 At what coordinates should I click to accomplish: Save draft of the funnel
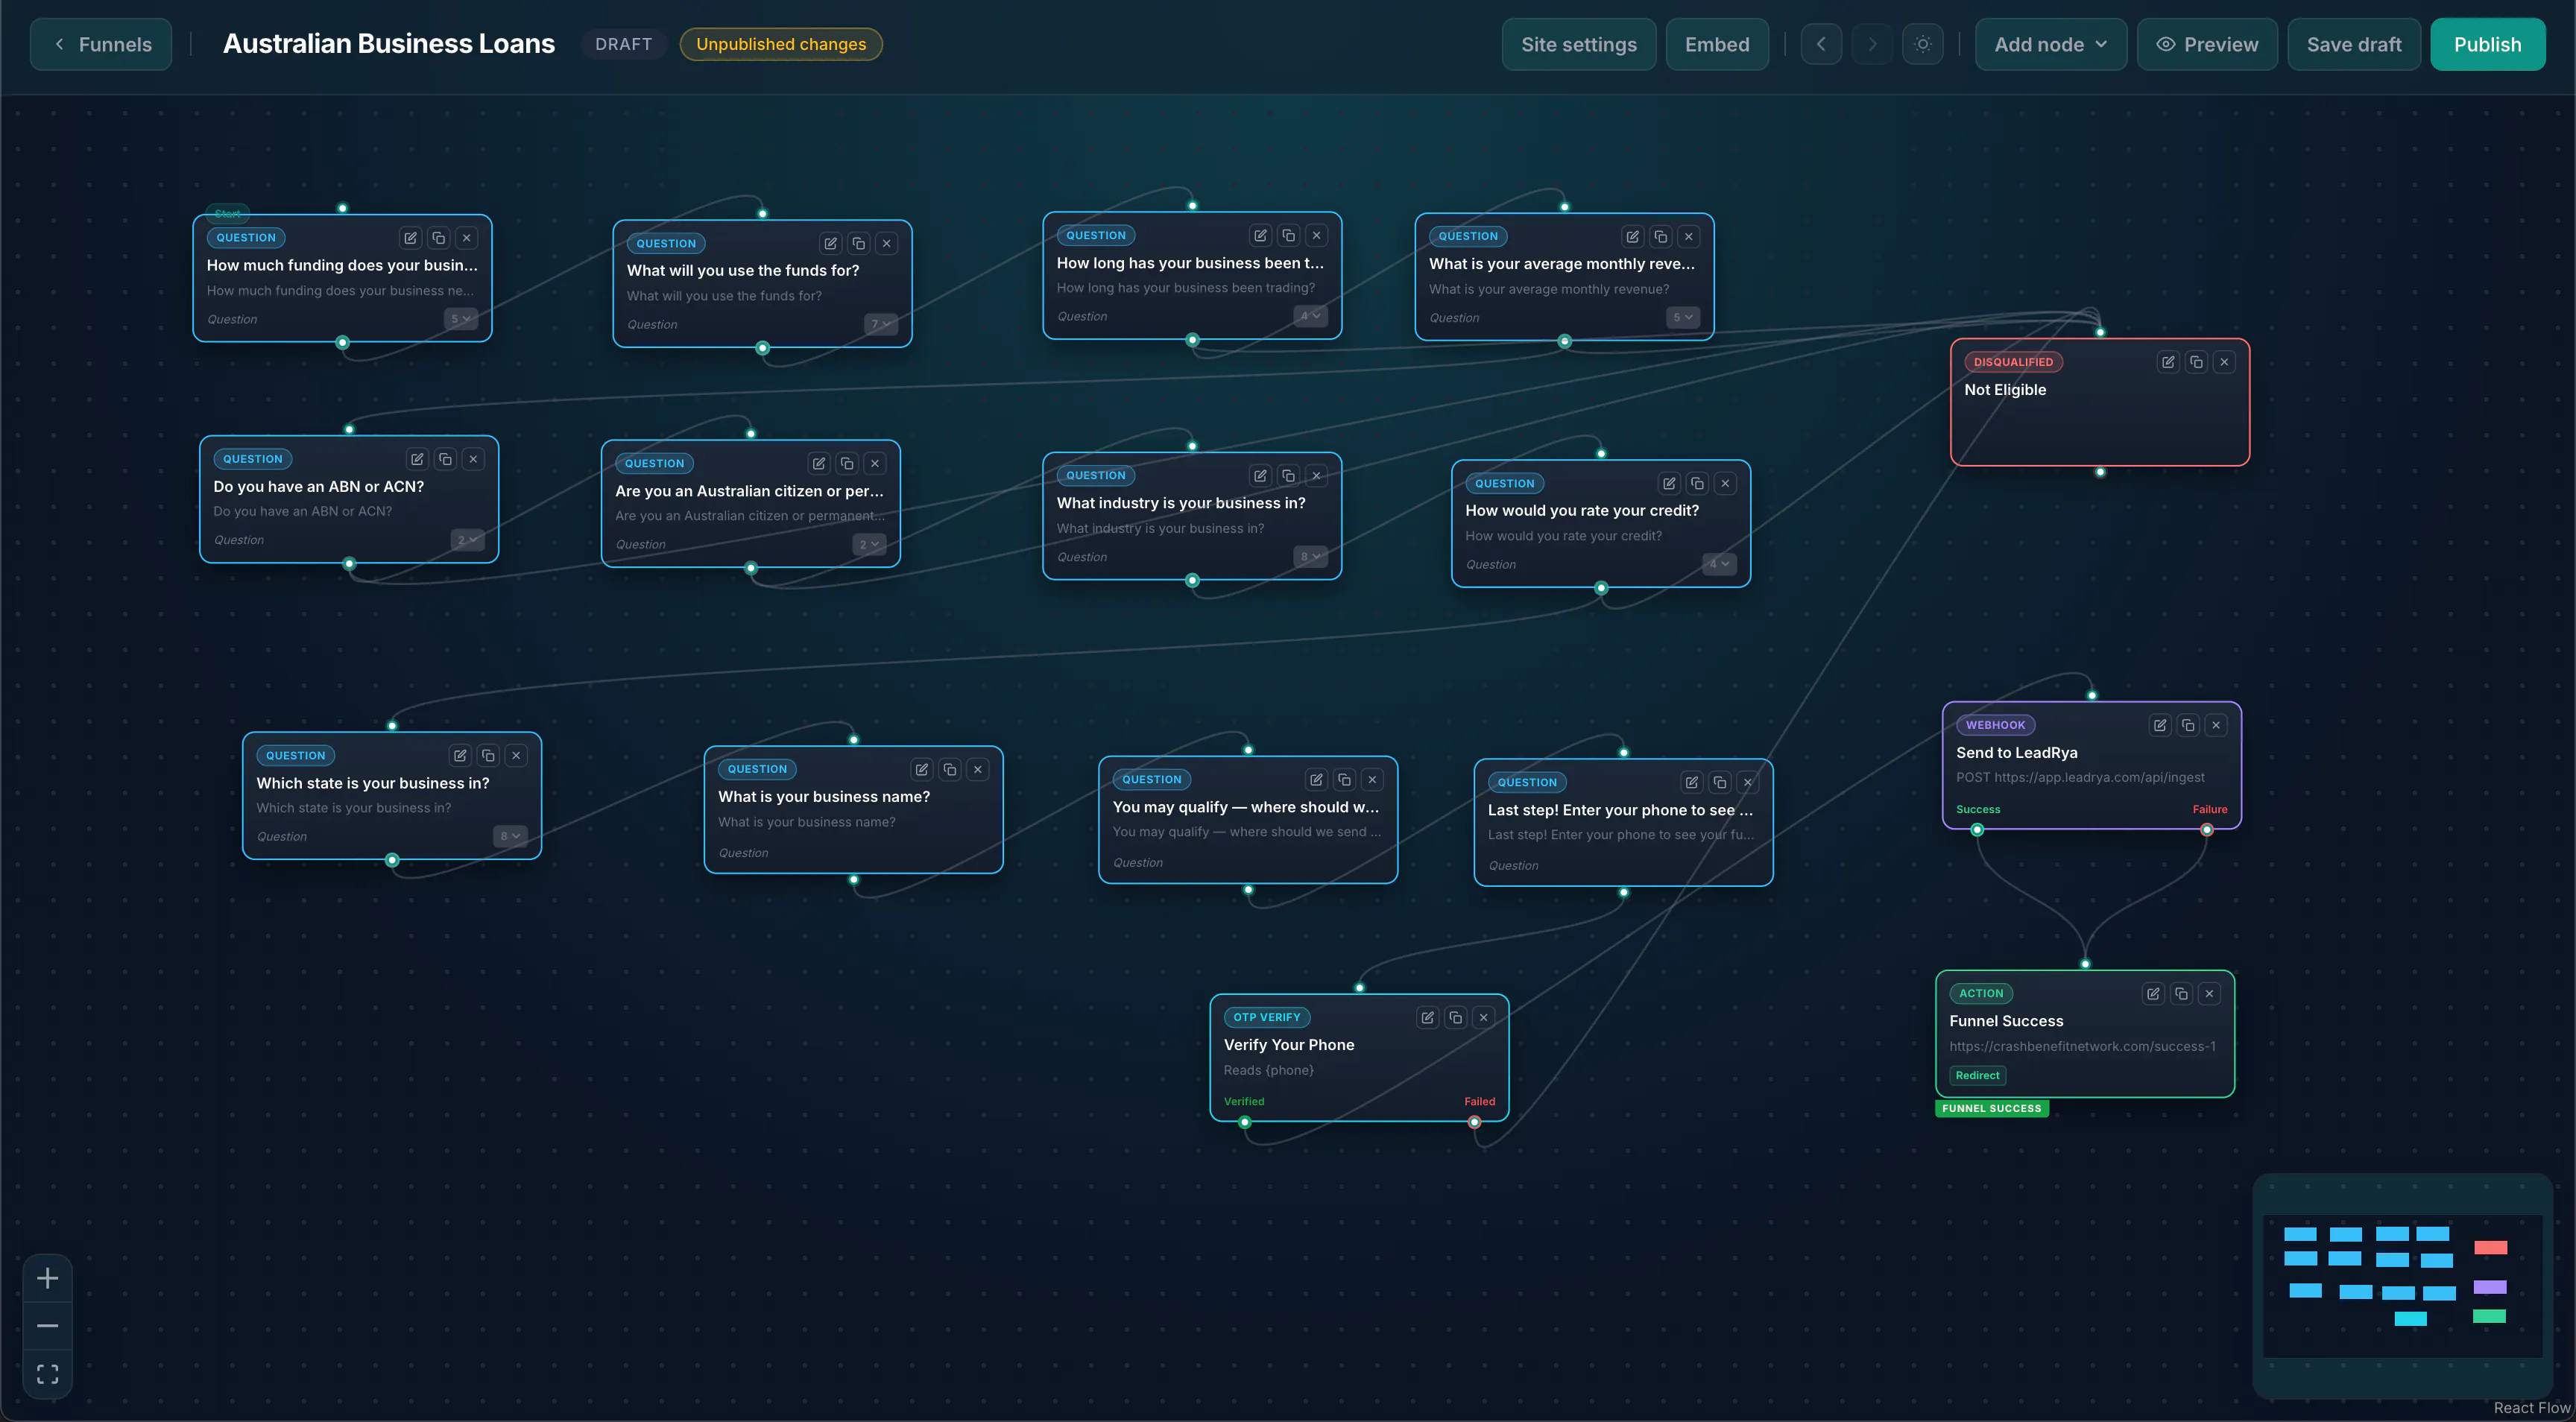pos(2354,44)
